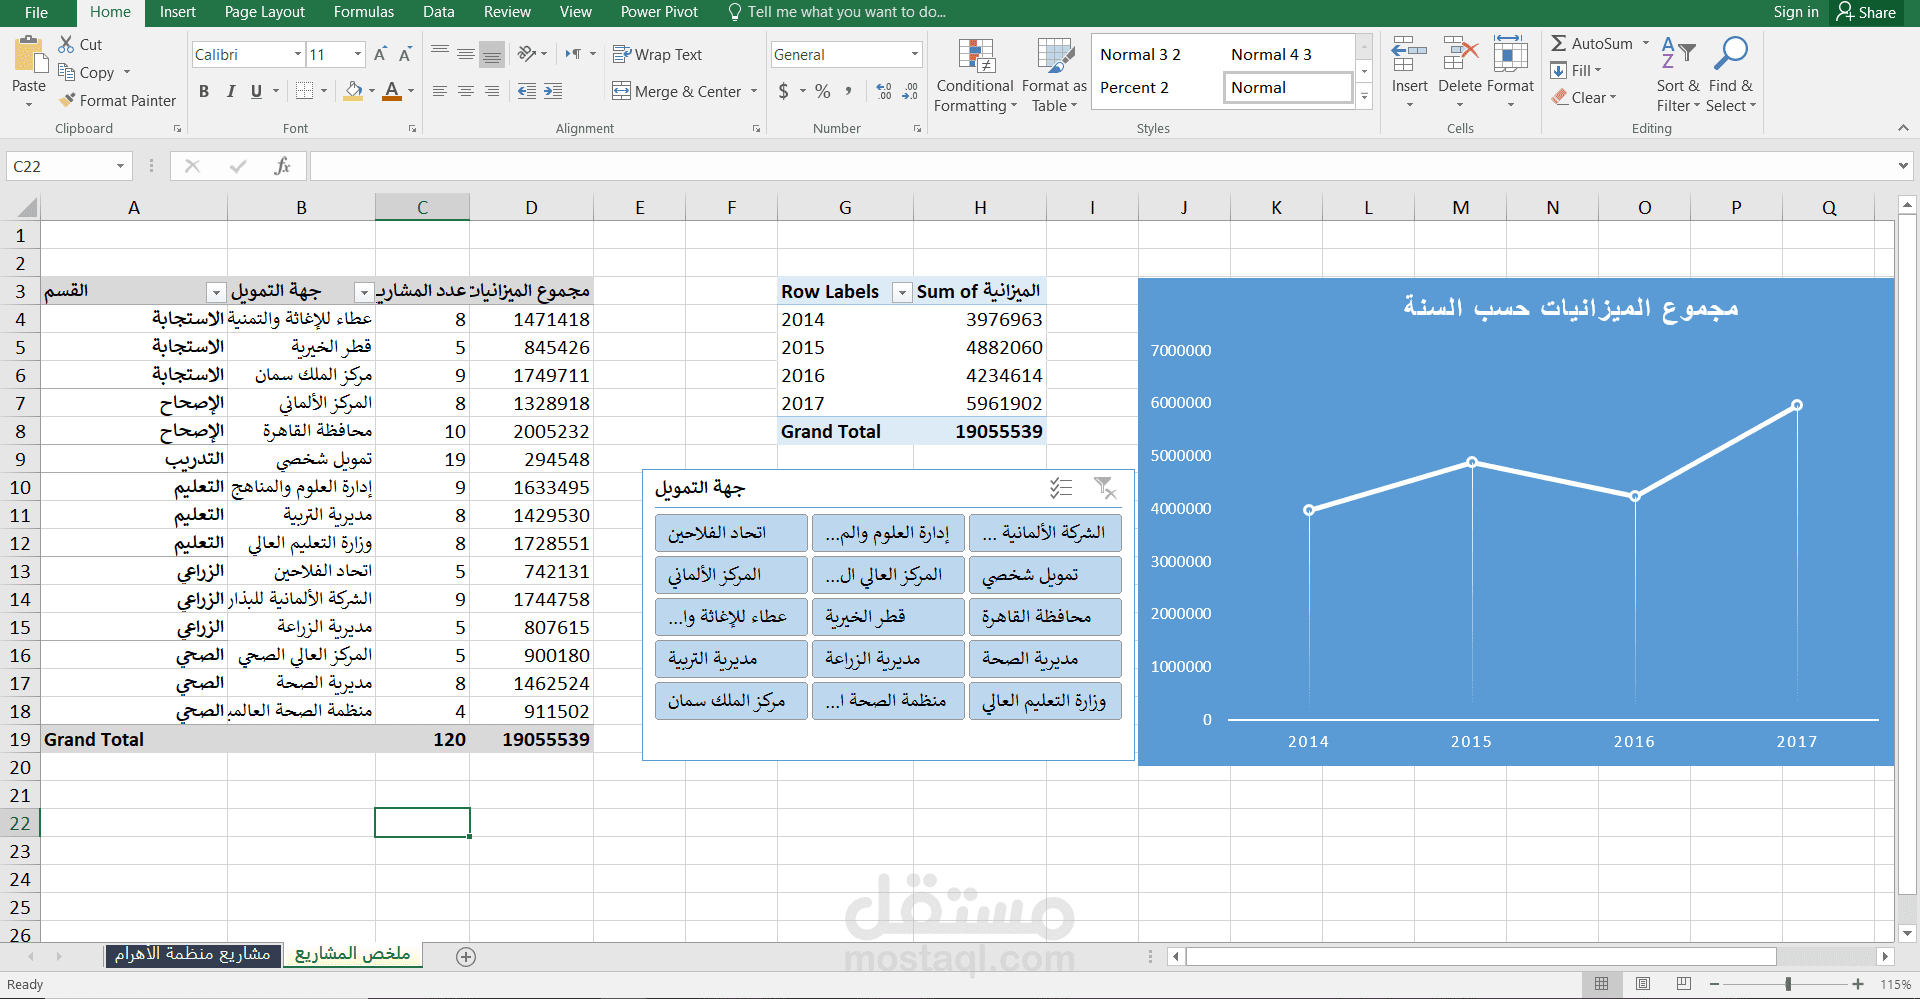Viewport: 1920px width, 999px height.
Task: Decrease the cell indent
Action: point(527,91)
